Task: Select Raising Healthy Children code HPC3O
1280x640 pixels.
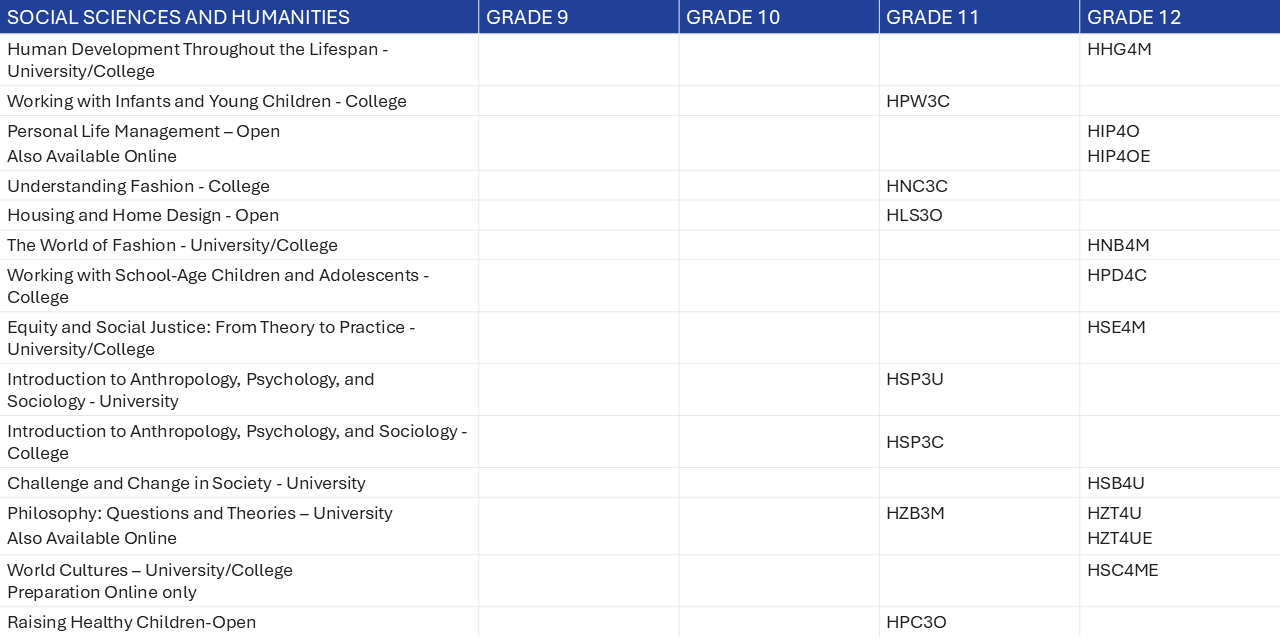Action: (916, 622)
